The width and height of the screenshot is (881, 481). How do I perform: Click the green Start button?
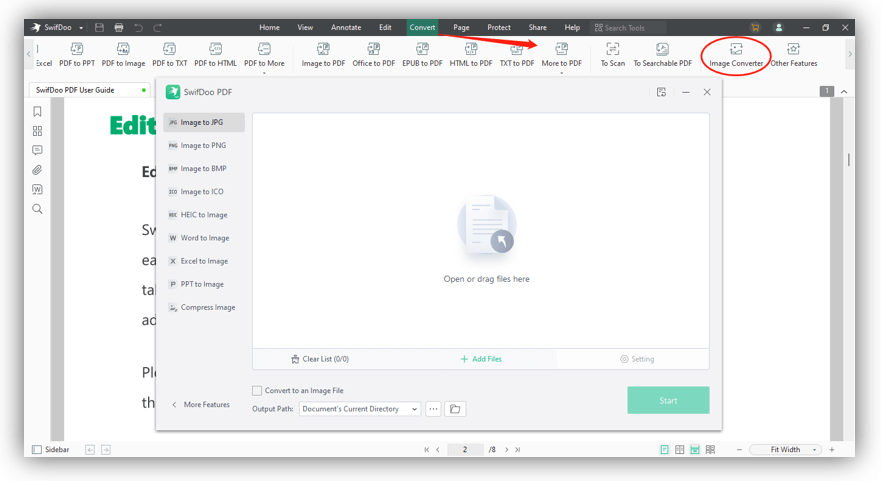click(x=668, y=400)
